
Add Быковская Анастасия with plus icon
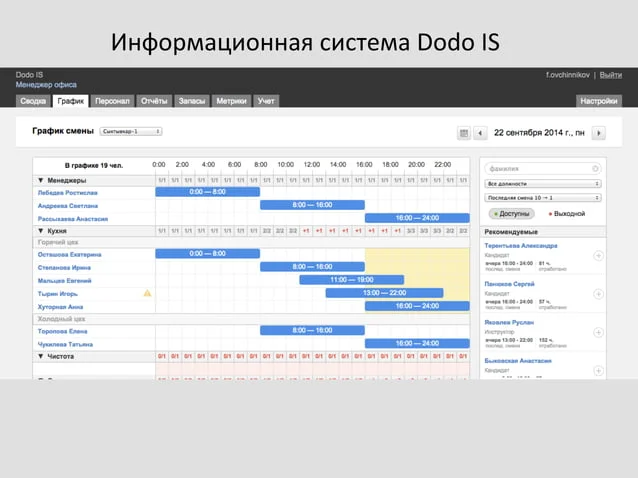pos(598,371)
